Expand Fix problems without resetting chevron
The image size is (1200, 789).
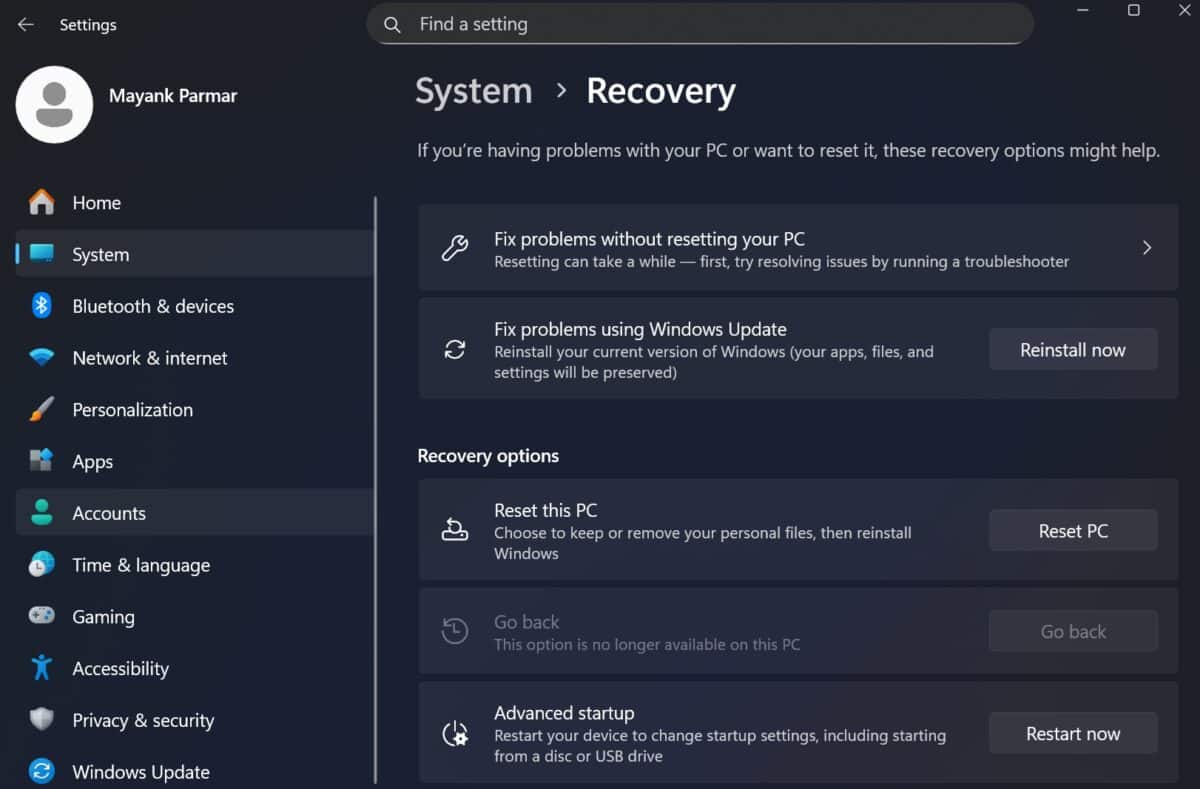point(1147,248)
